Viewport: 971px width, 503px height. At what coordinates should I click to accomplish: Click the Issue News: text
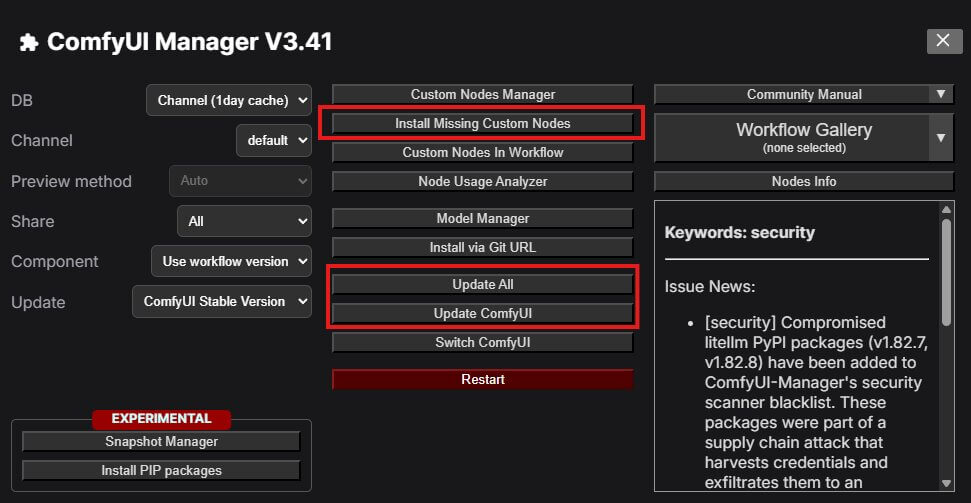[710, 287]
